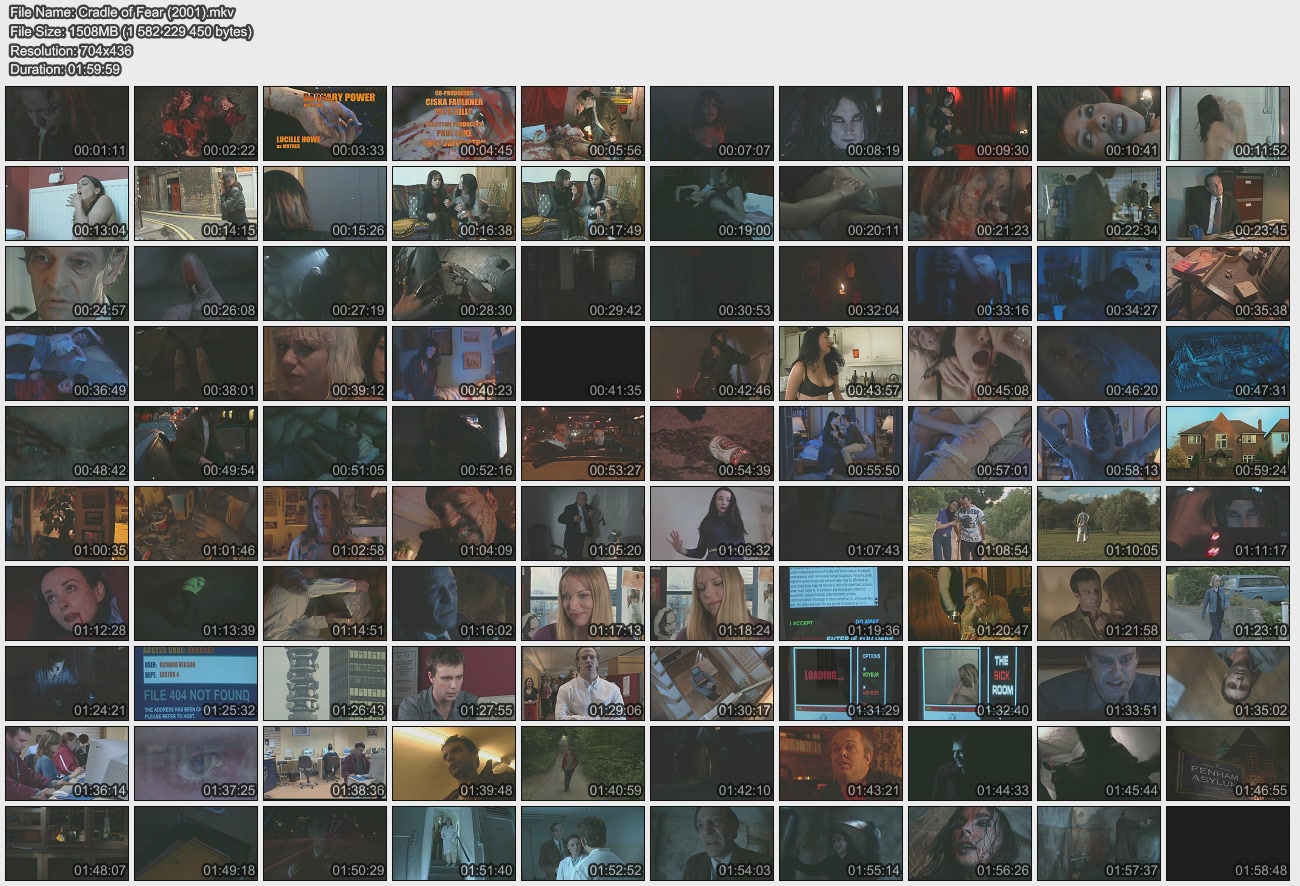Click the brick house thumbnail at 00:59:24
This screenshot has width=1300, height=886.
coord(1228,443)
